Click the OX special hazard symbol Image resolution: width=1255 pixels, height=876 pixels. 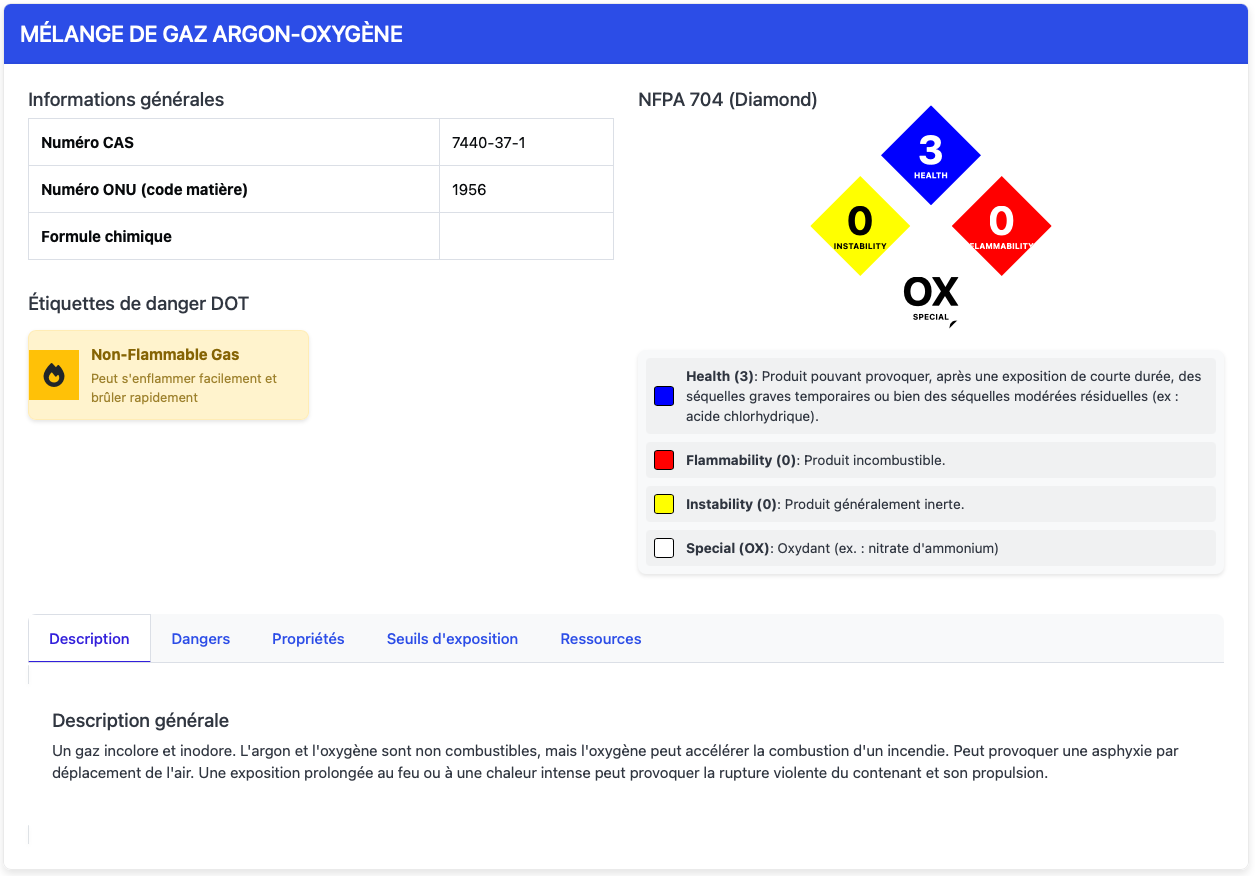pos(930,297)
